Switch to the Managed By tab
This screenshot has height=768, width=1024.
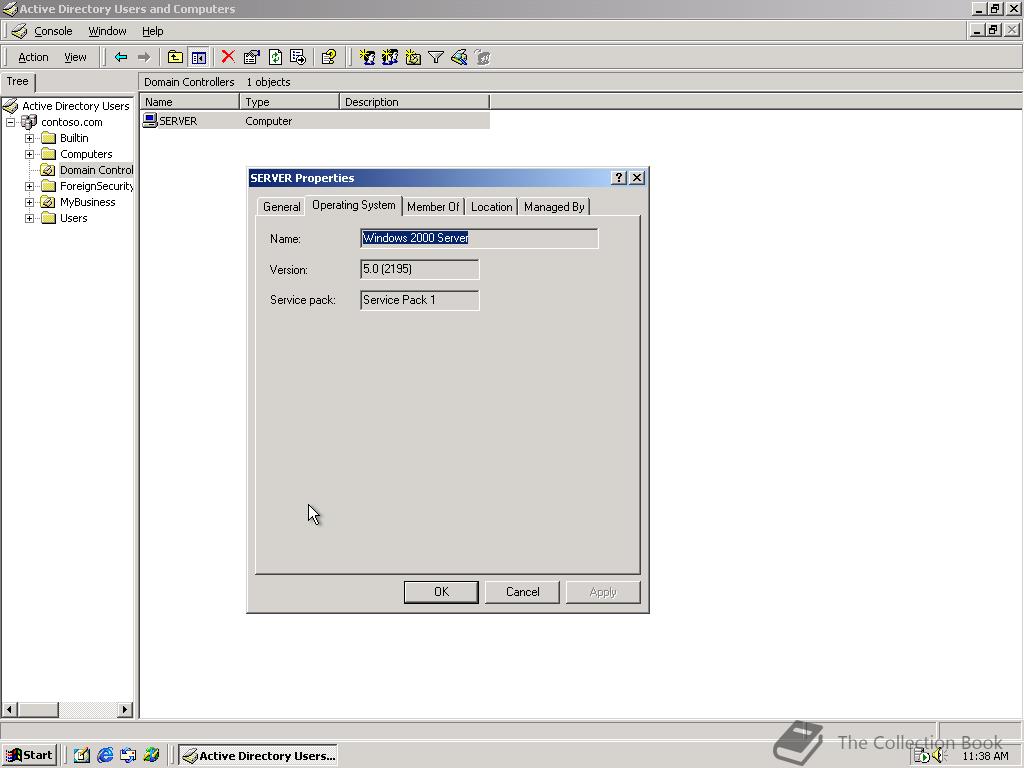point(554,206)
